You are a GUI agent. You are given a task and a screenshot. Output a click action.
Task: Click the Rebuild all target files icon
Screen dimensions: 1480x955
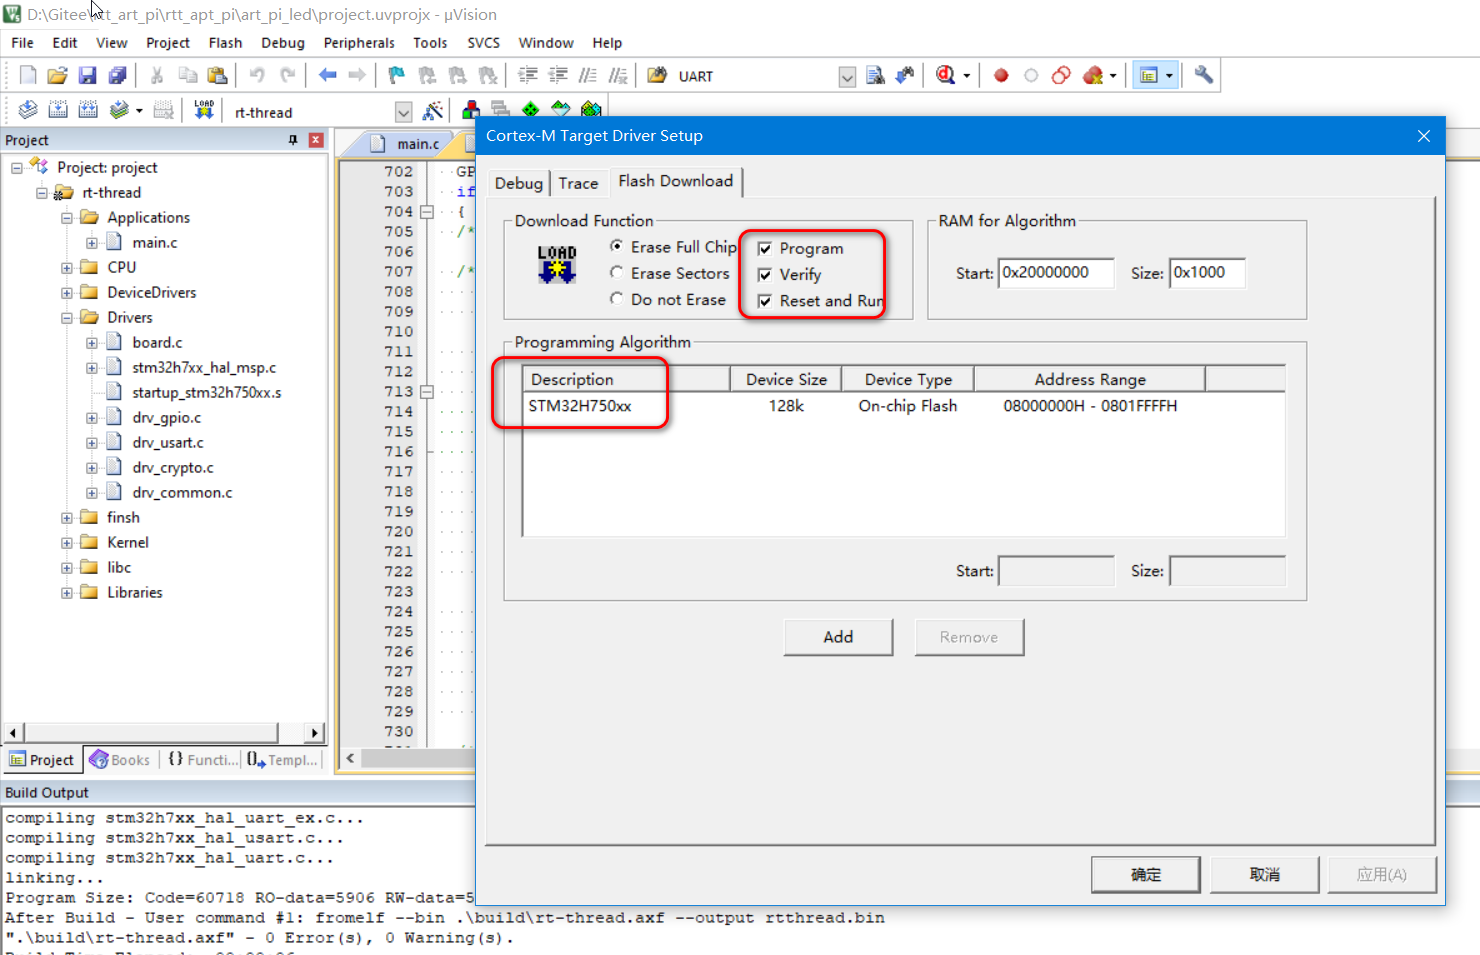pyautogui.click(x=88, y=110)
